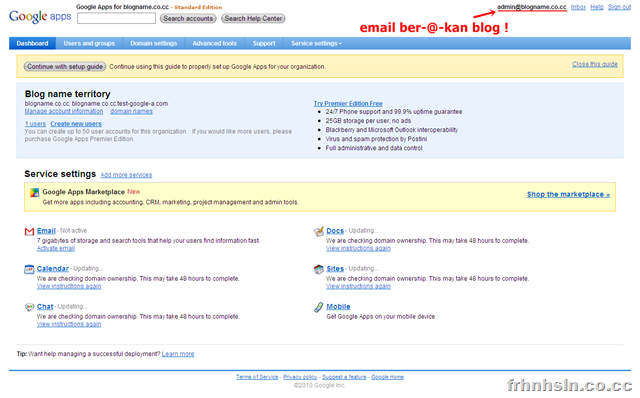Click Activate email link
640x398 pixels.
[56, 248]
